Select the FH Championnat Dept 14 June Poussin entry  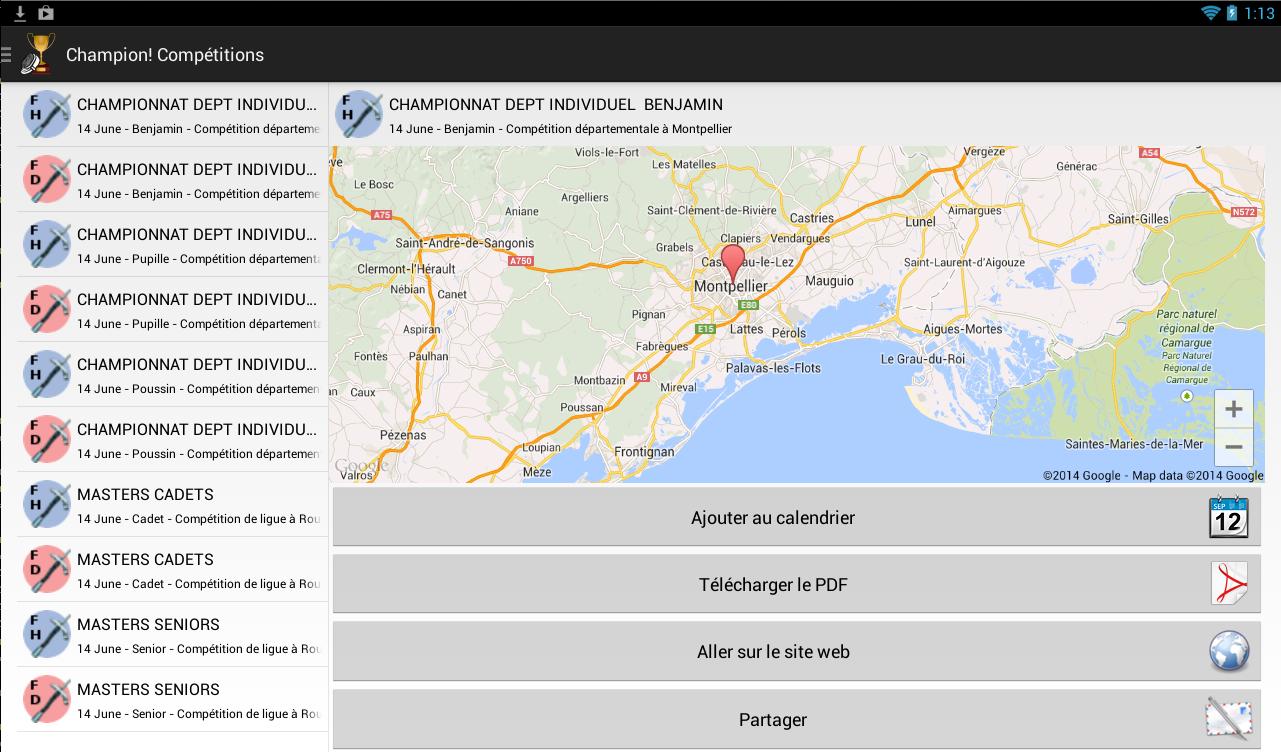point(172,374)
